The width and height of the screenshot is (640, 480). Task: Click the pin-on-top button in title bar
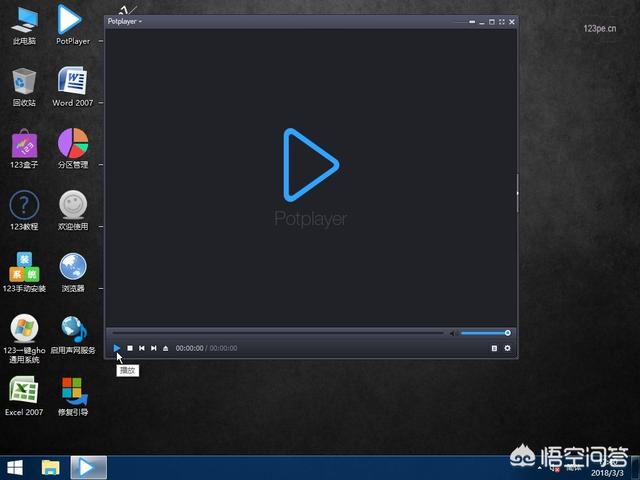[472, 22]
